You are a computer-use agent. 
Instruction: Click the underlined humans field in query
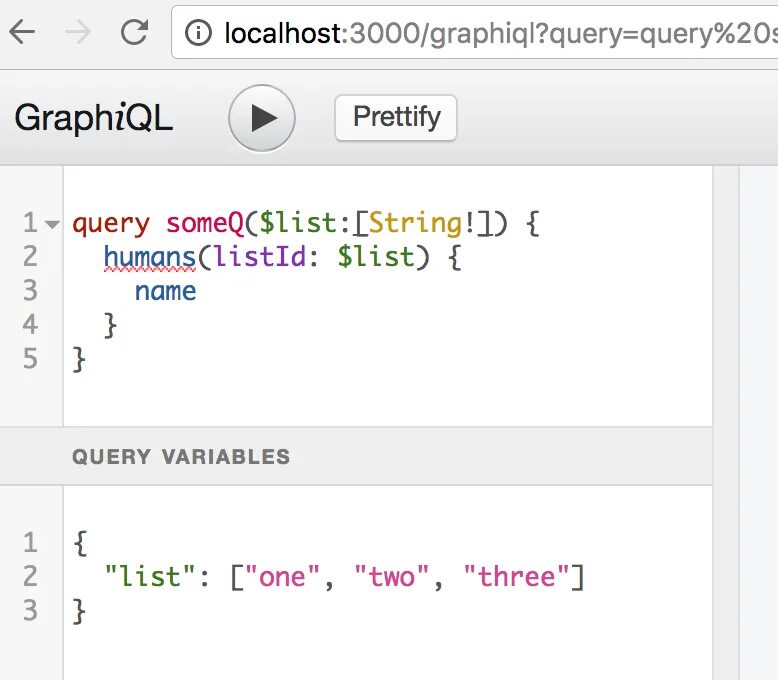pos(150,258)
